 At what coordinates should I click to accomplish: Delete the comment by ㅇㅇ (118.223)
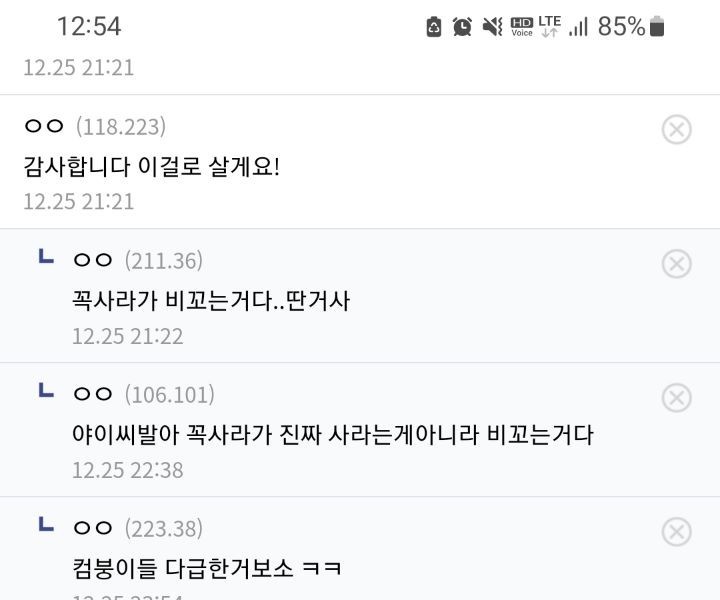[x=677, y=129]
